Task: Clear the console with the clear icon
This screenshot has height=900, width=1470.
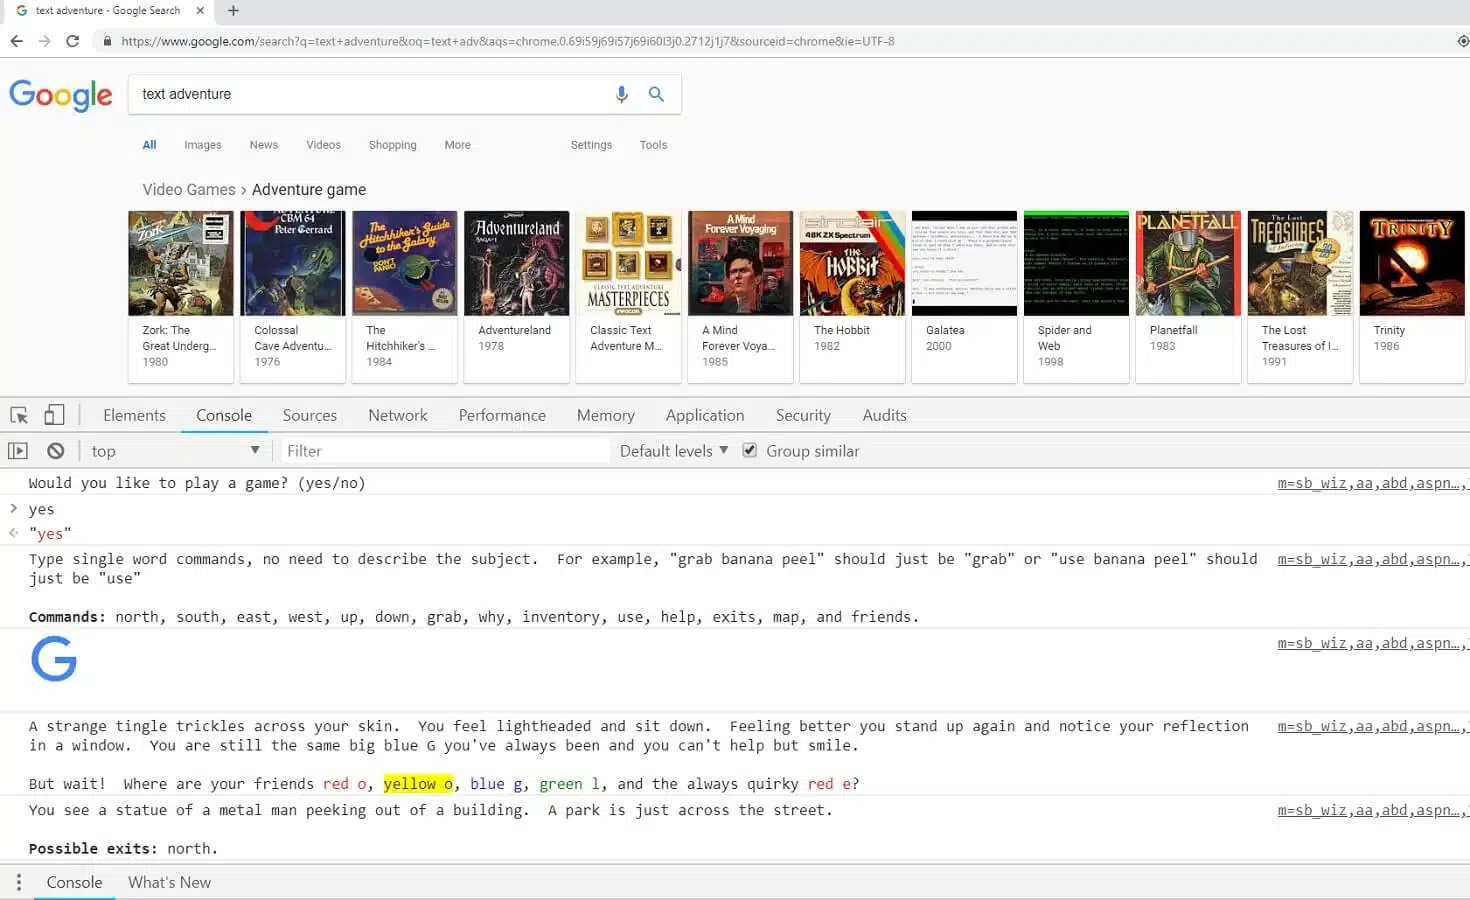Action: (x=55, y=450)
